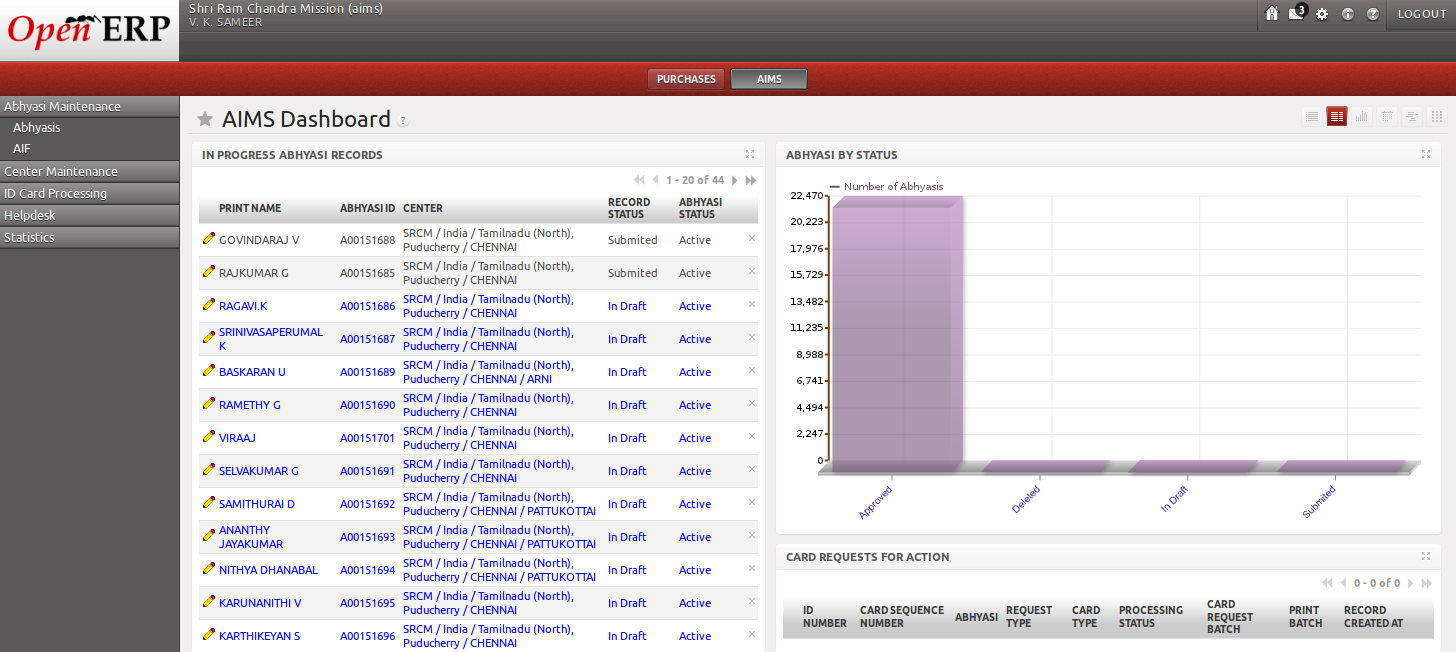Switch to calendar view
The height and width of the screenshot is (652, 1456).
point(1387,117)
